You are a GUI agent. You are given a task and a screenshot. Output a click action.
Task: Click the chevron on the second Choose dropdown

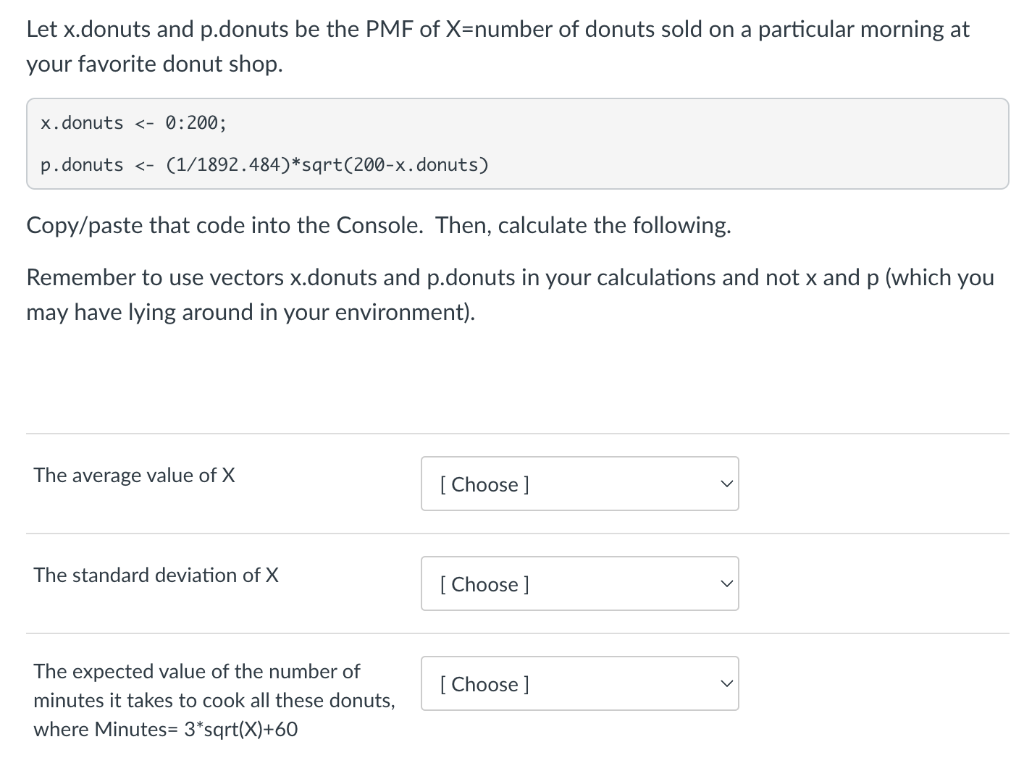pyautogui.click(x=725, y=583)
